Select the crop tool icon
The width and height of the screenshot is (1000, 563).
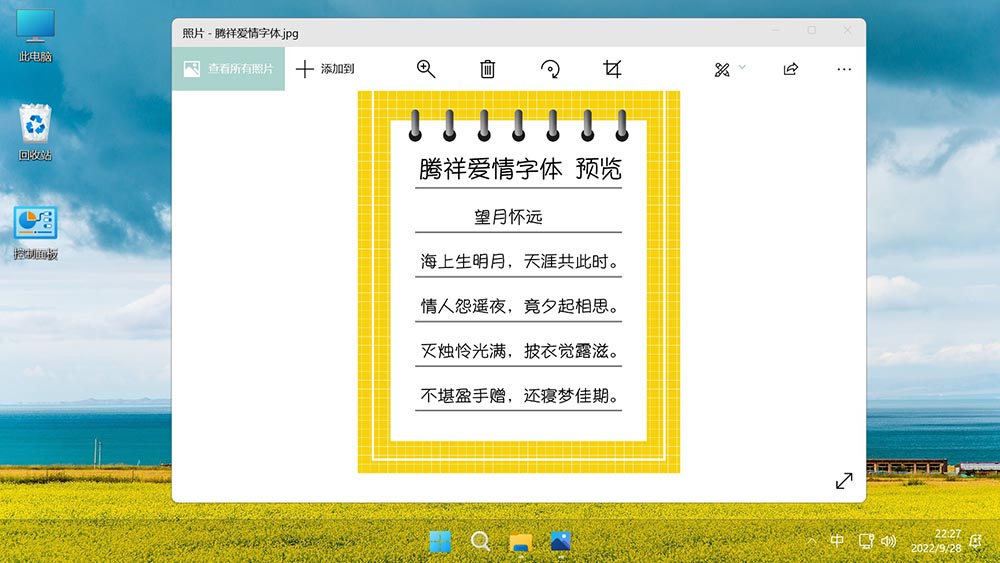pyautogui.click(x=612, y=69)
